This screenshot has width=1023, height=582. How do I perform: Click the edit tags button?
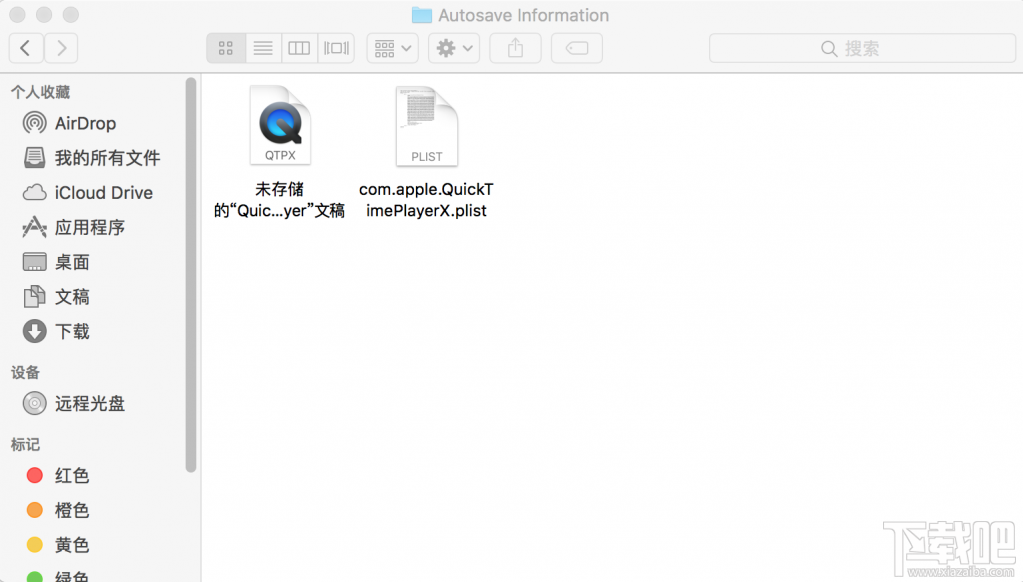(577, 48)
